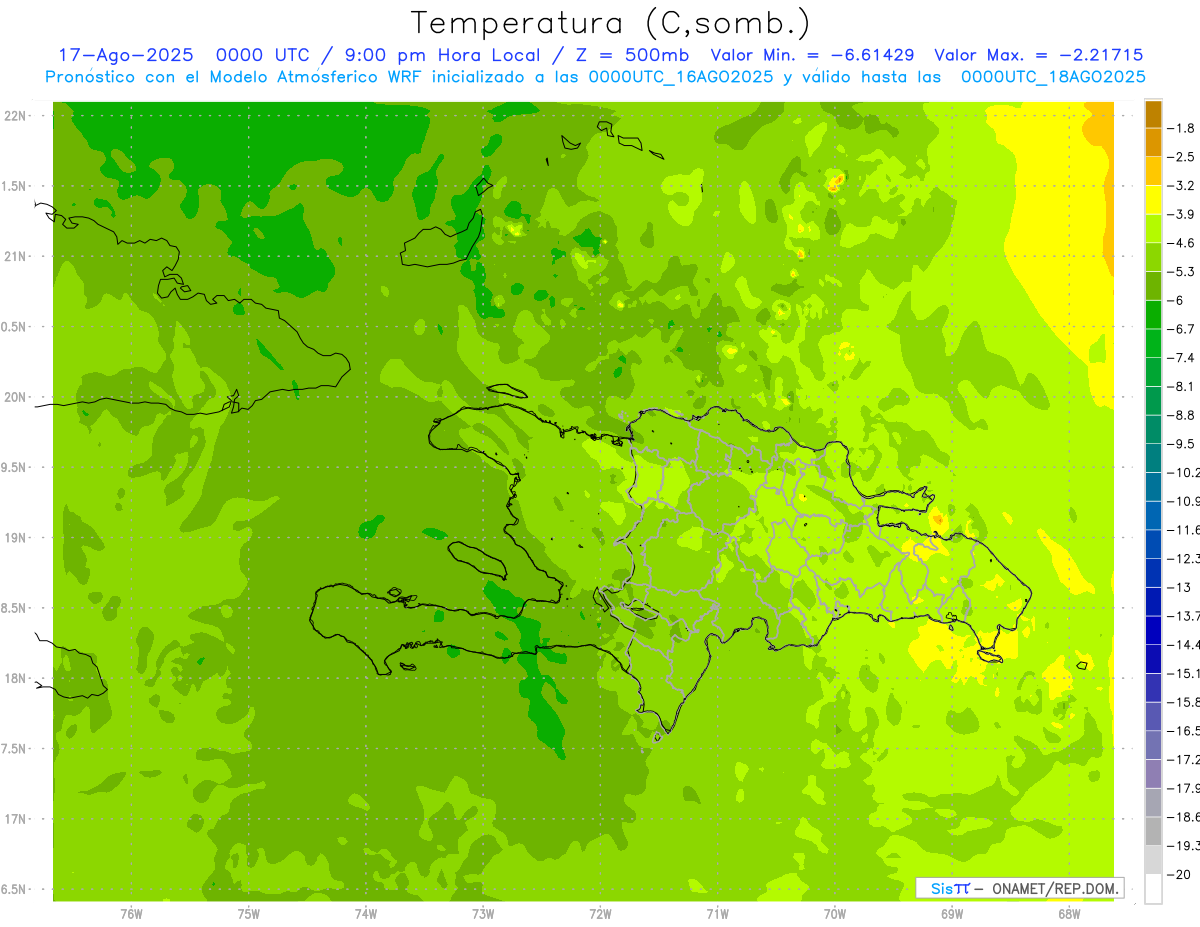Click the "-3.2" colorbar value
This screenshot has height=927, width=1200.
coord(1182,185)
